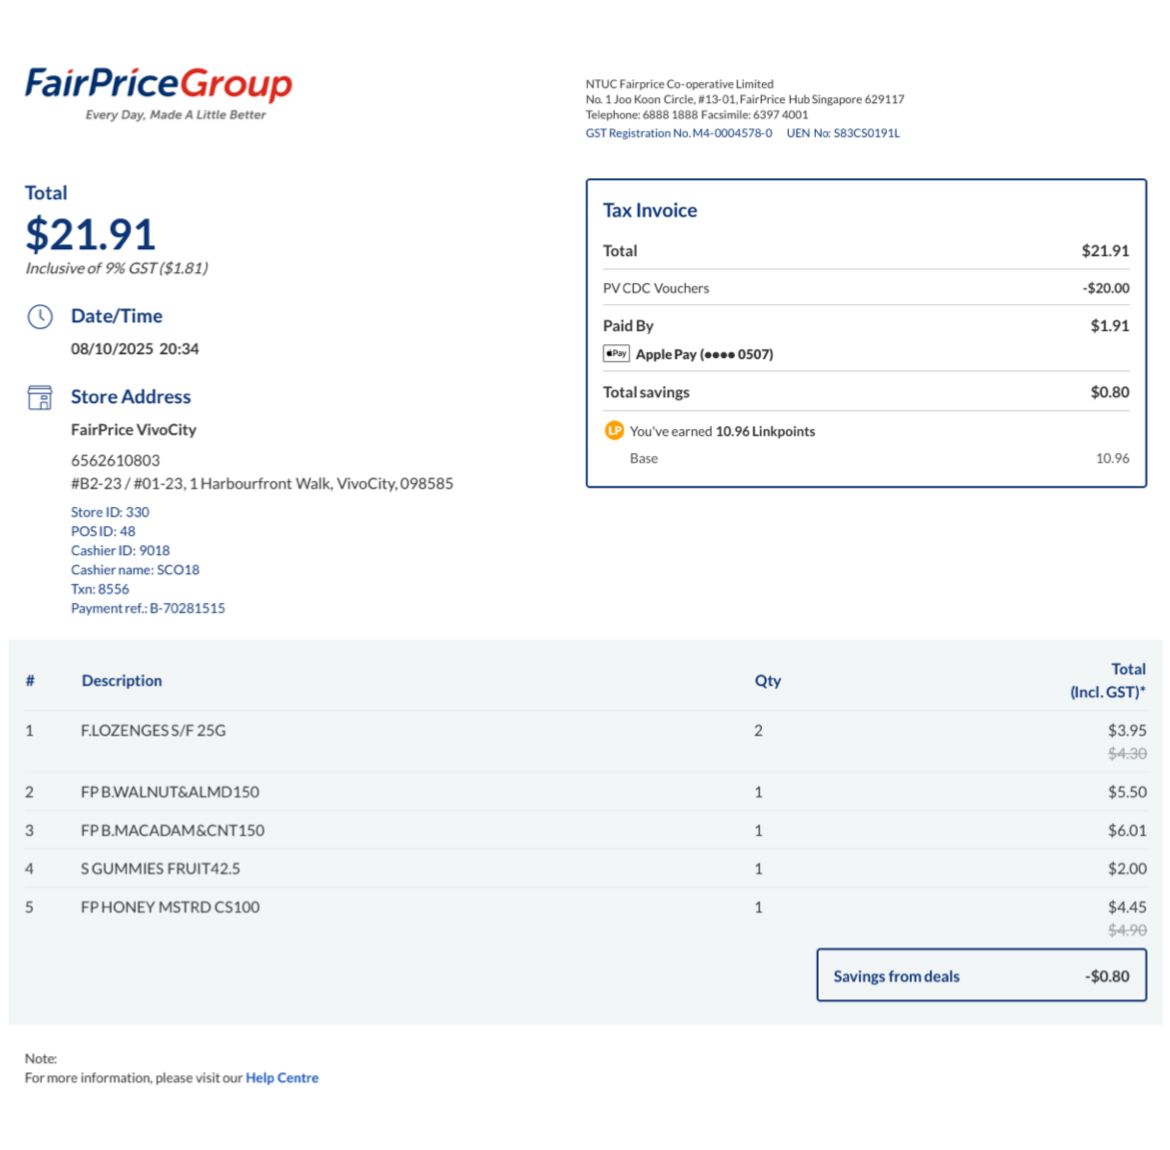
Task: Click the $5.50 price
Action: coord(1127,792)
